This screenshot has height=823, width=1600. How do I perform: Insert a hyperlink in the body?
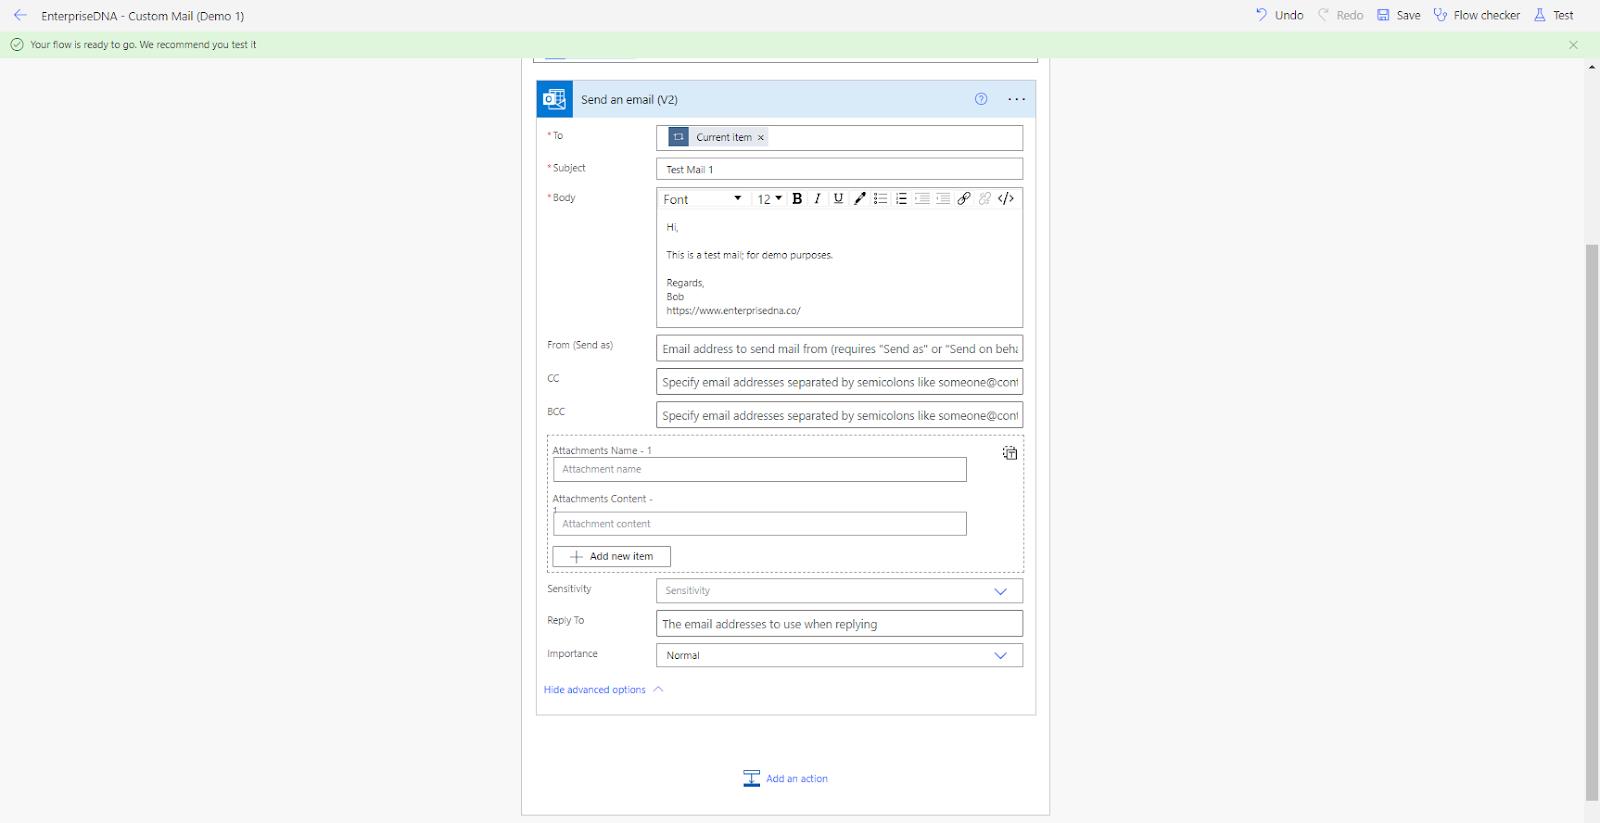[964, 199]
